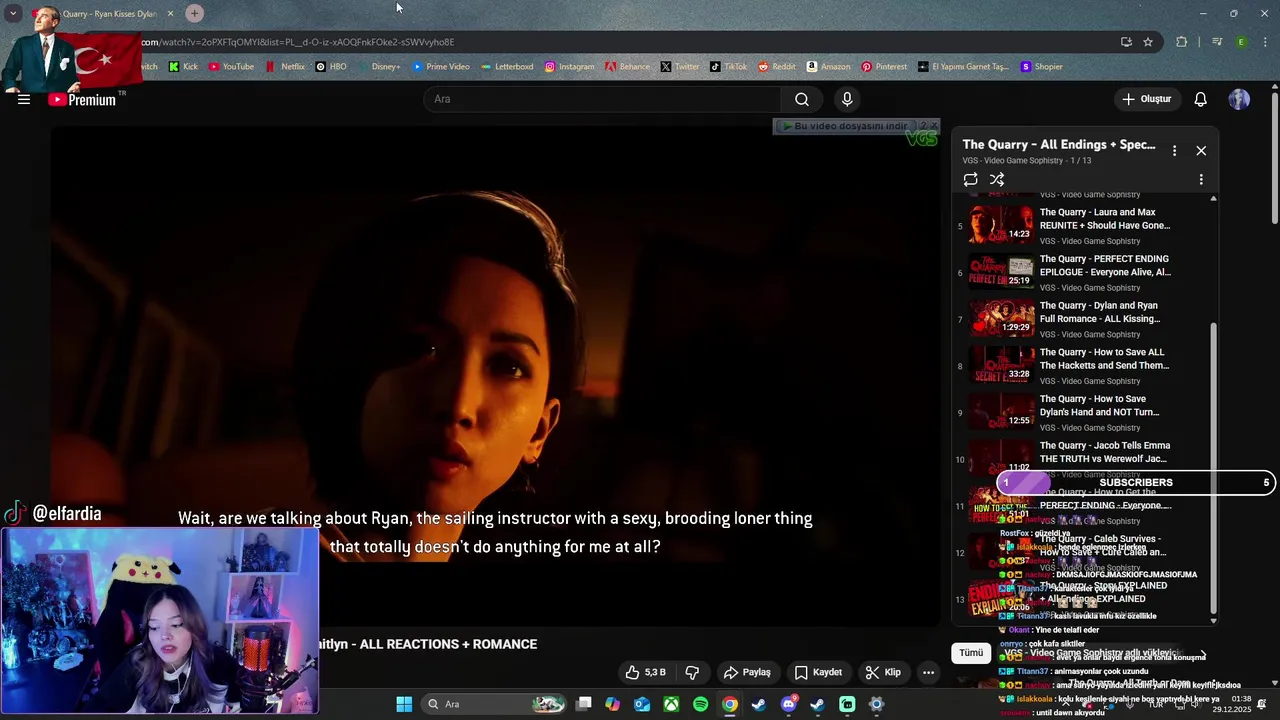Open the Netflix bookmark

point(285,67)
